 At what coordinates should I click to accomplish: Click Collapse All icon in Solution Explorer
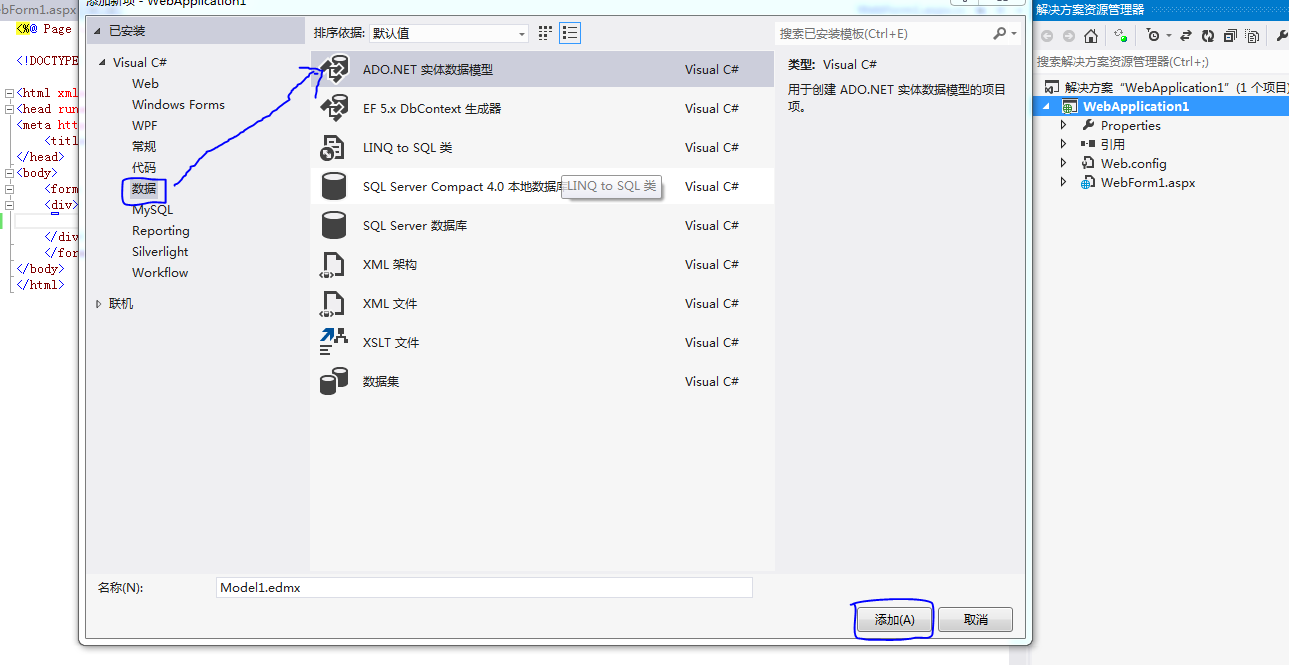1230,36
